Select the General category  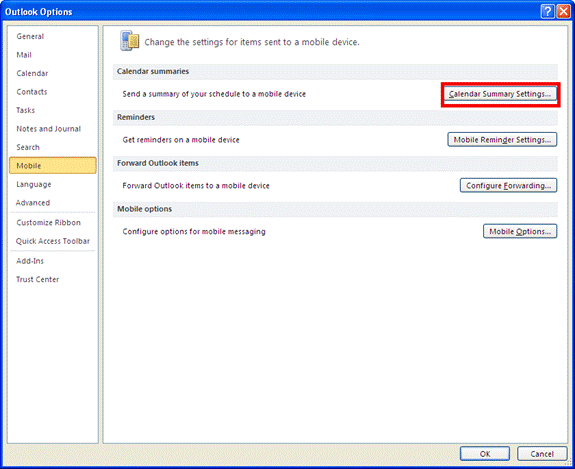point(30,36)
